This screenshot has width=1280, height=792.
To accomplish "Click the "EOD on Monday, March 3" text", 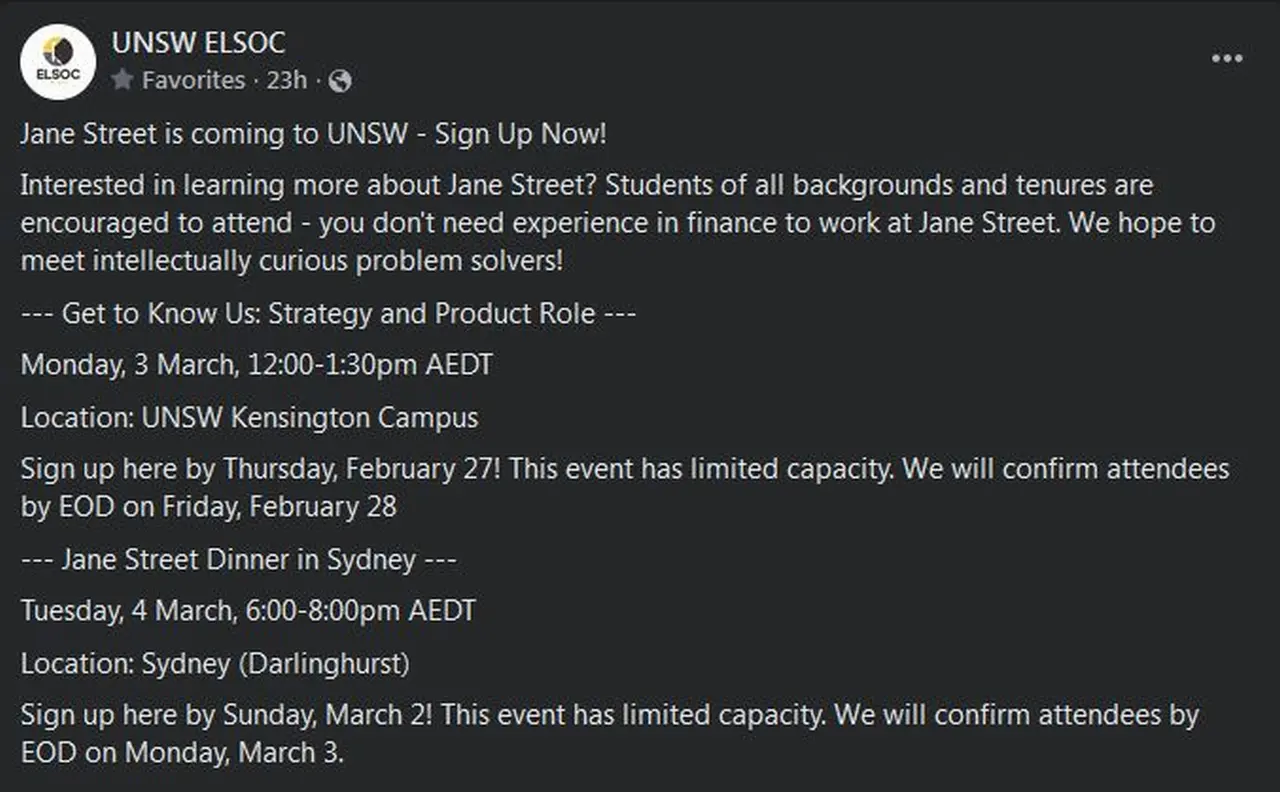I will click(182, 752).
